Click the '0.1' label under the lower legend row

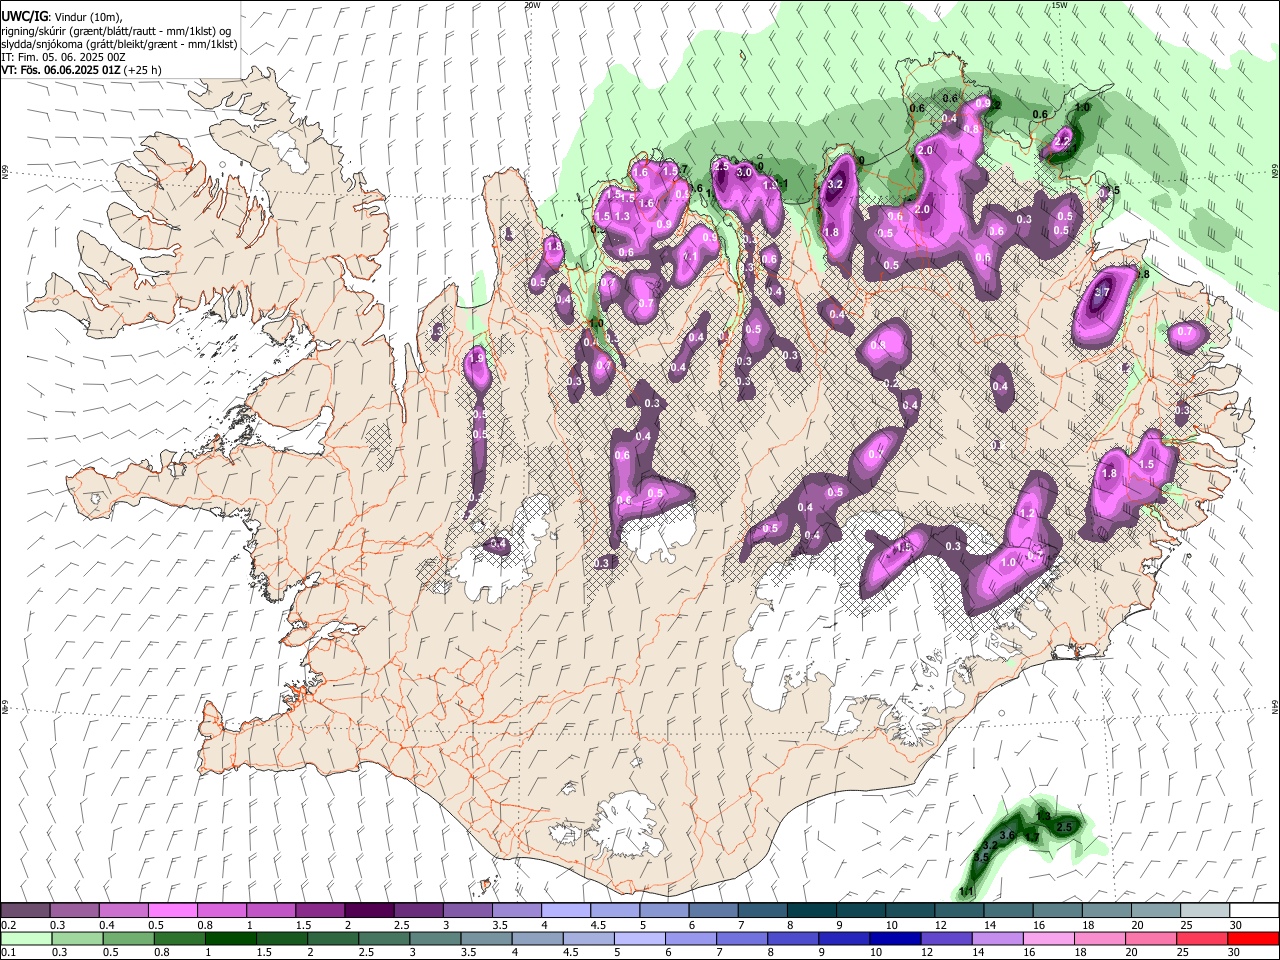pyautogui.click(x=9, y=953)
